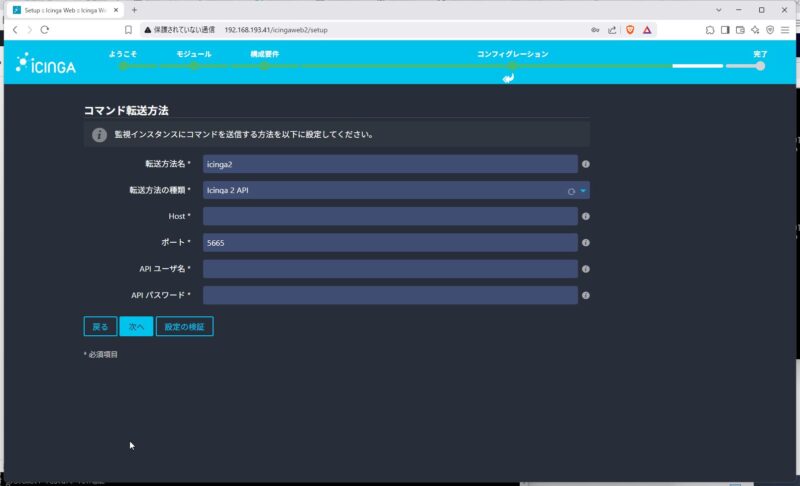Click 戻る button
The width and height of the screenshot is (800, 486).
[100, 326]
